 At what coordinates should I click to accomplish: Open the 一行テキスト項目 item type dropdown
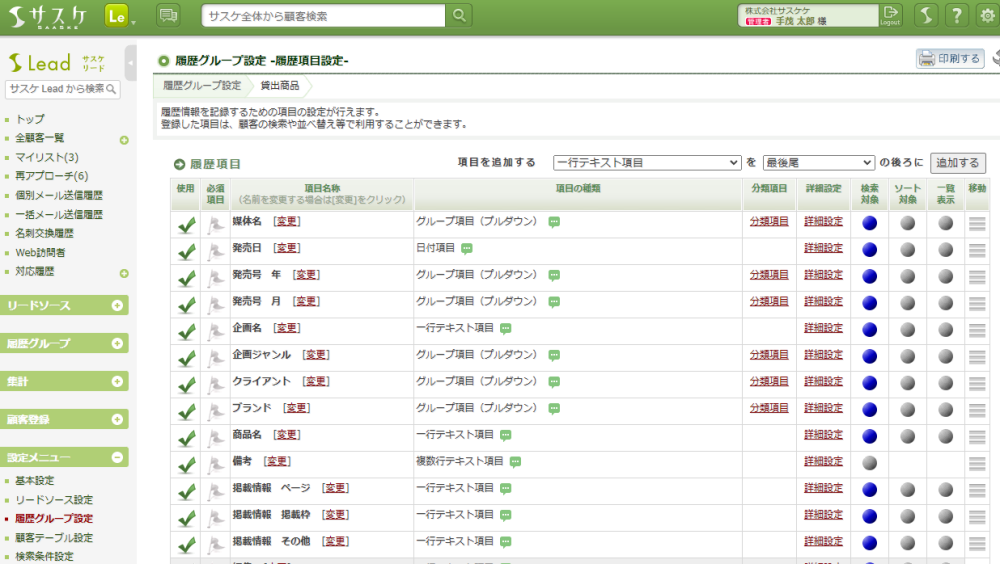point(646,162)
